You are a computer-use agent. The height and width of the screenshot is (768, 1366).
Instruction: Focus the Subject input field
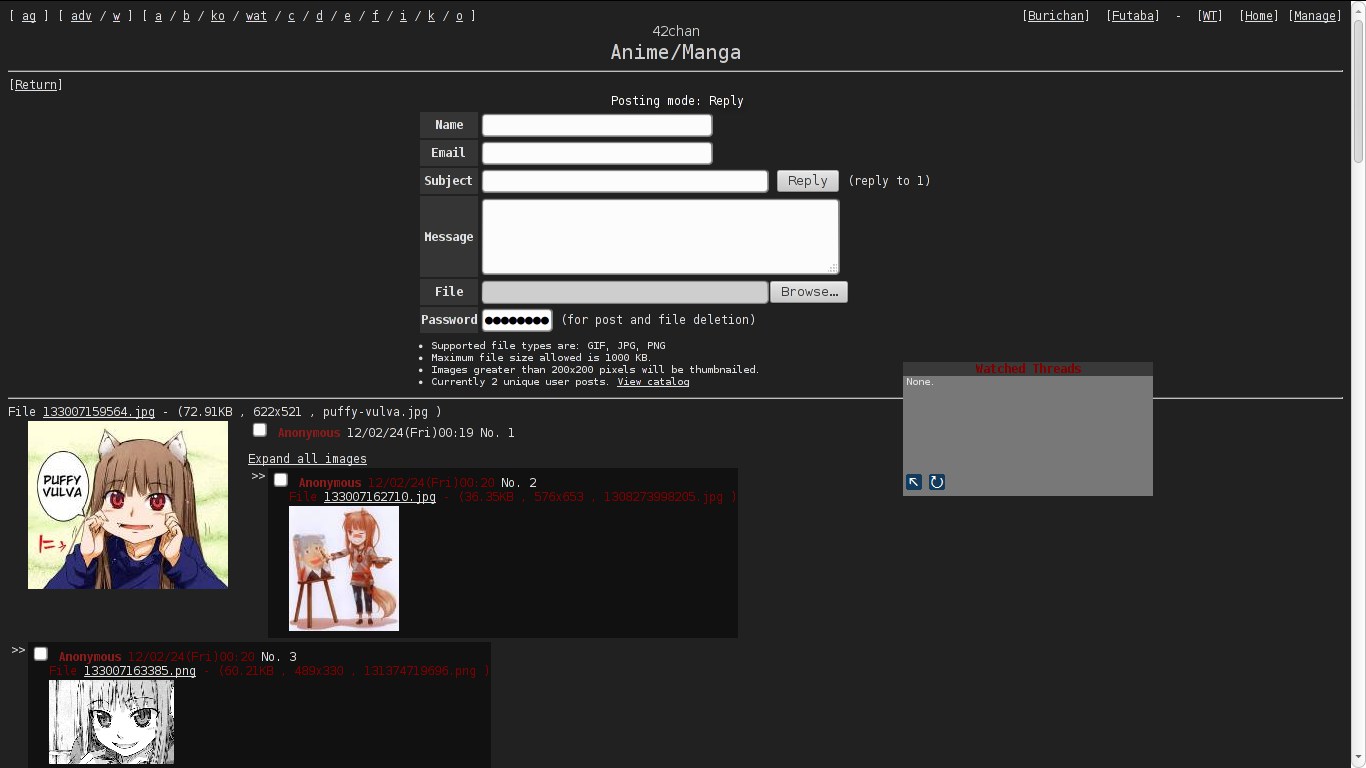(625, 181)
